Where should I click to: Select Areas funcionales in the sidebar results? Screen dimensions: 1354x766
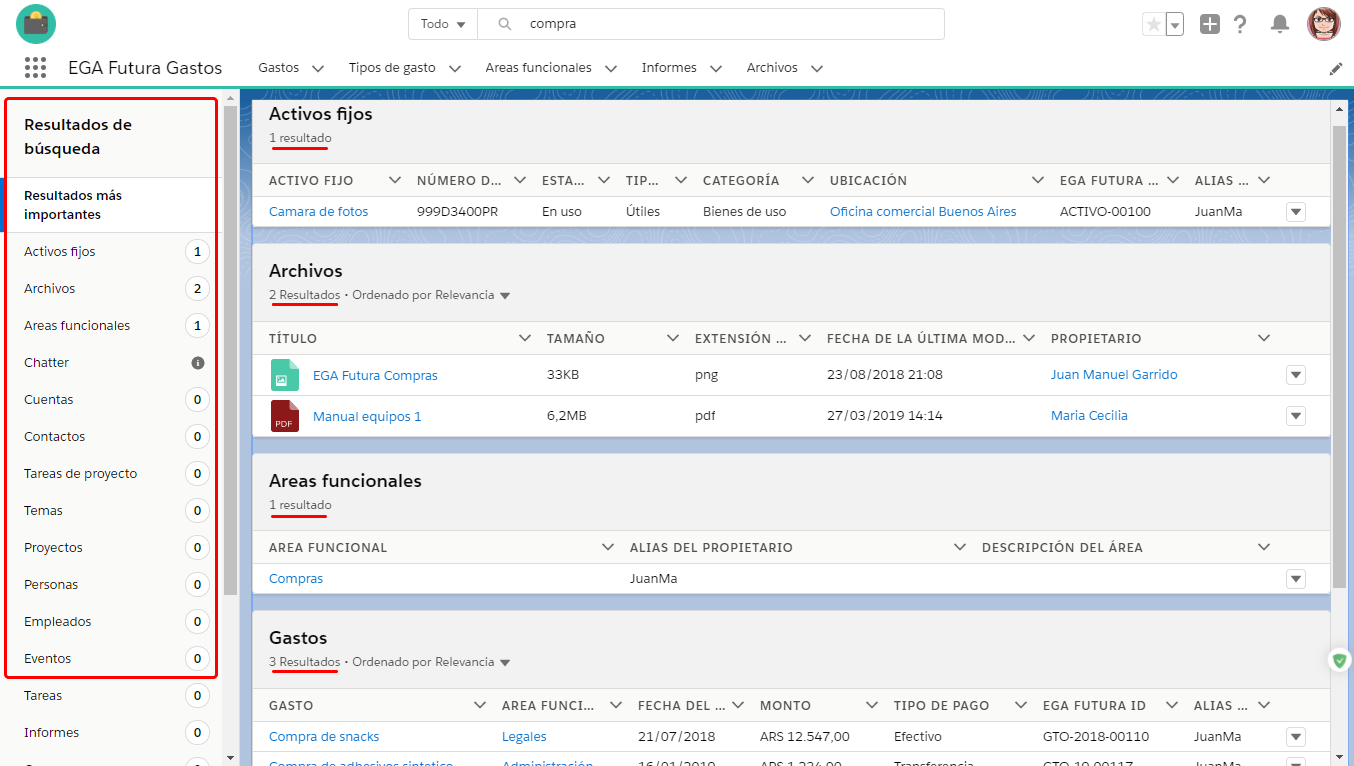pos(77,326)
